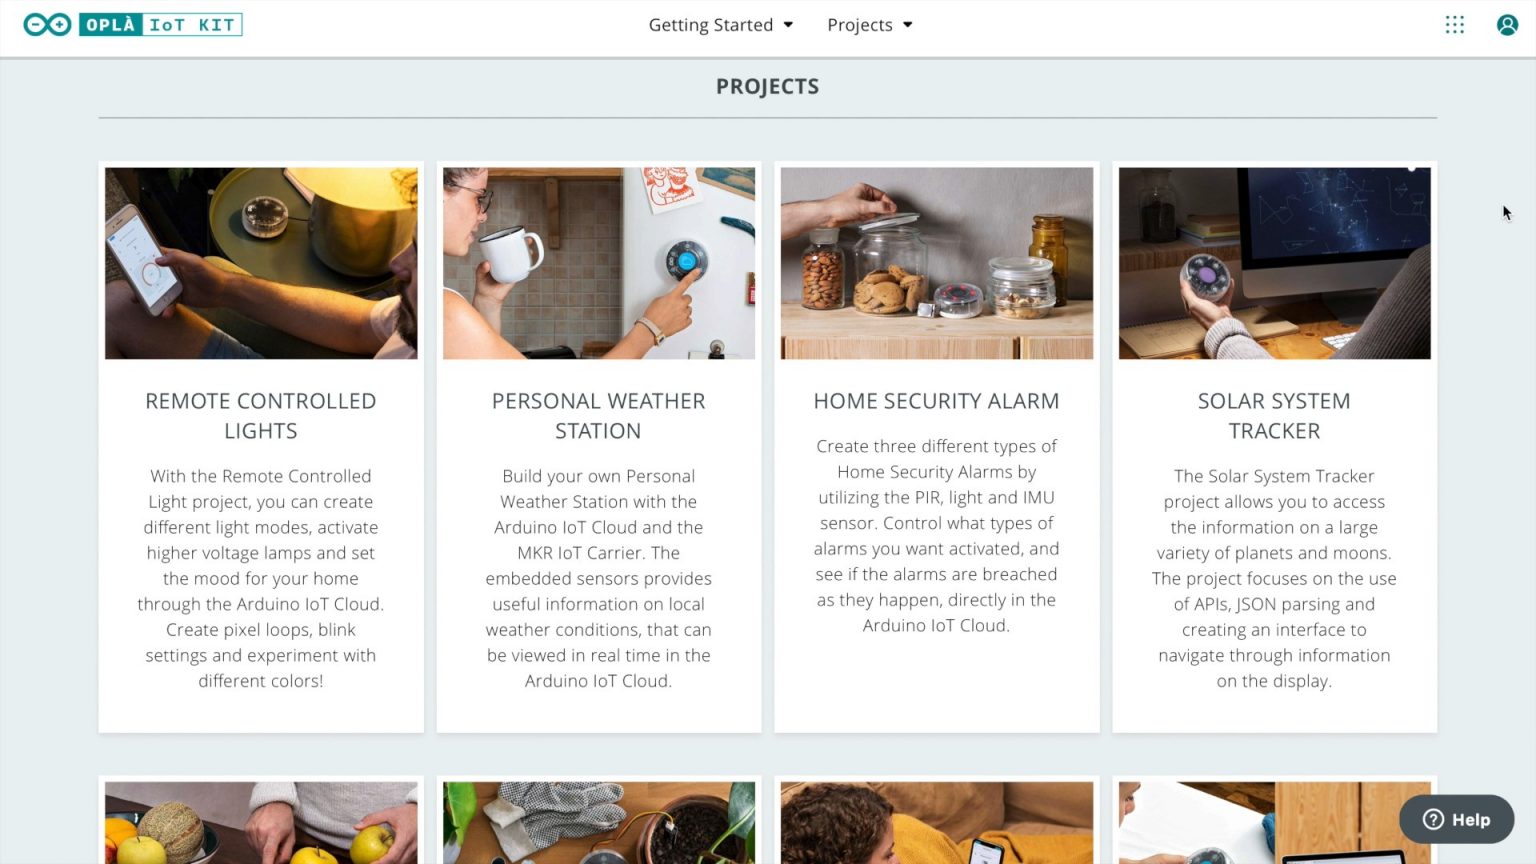Open the Projects menu in navbar
Screen dimensions: 1536x864
click(x=860, y=25)
